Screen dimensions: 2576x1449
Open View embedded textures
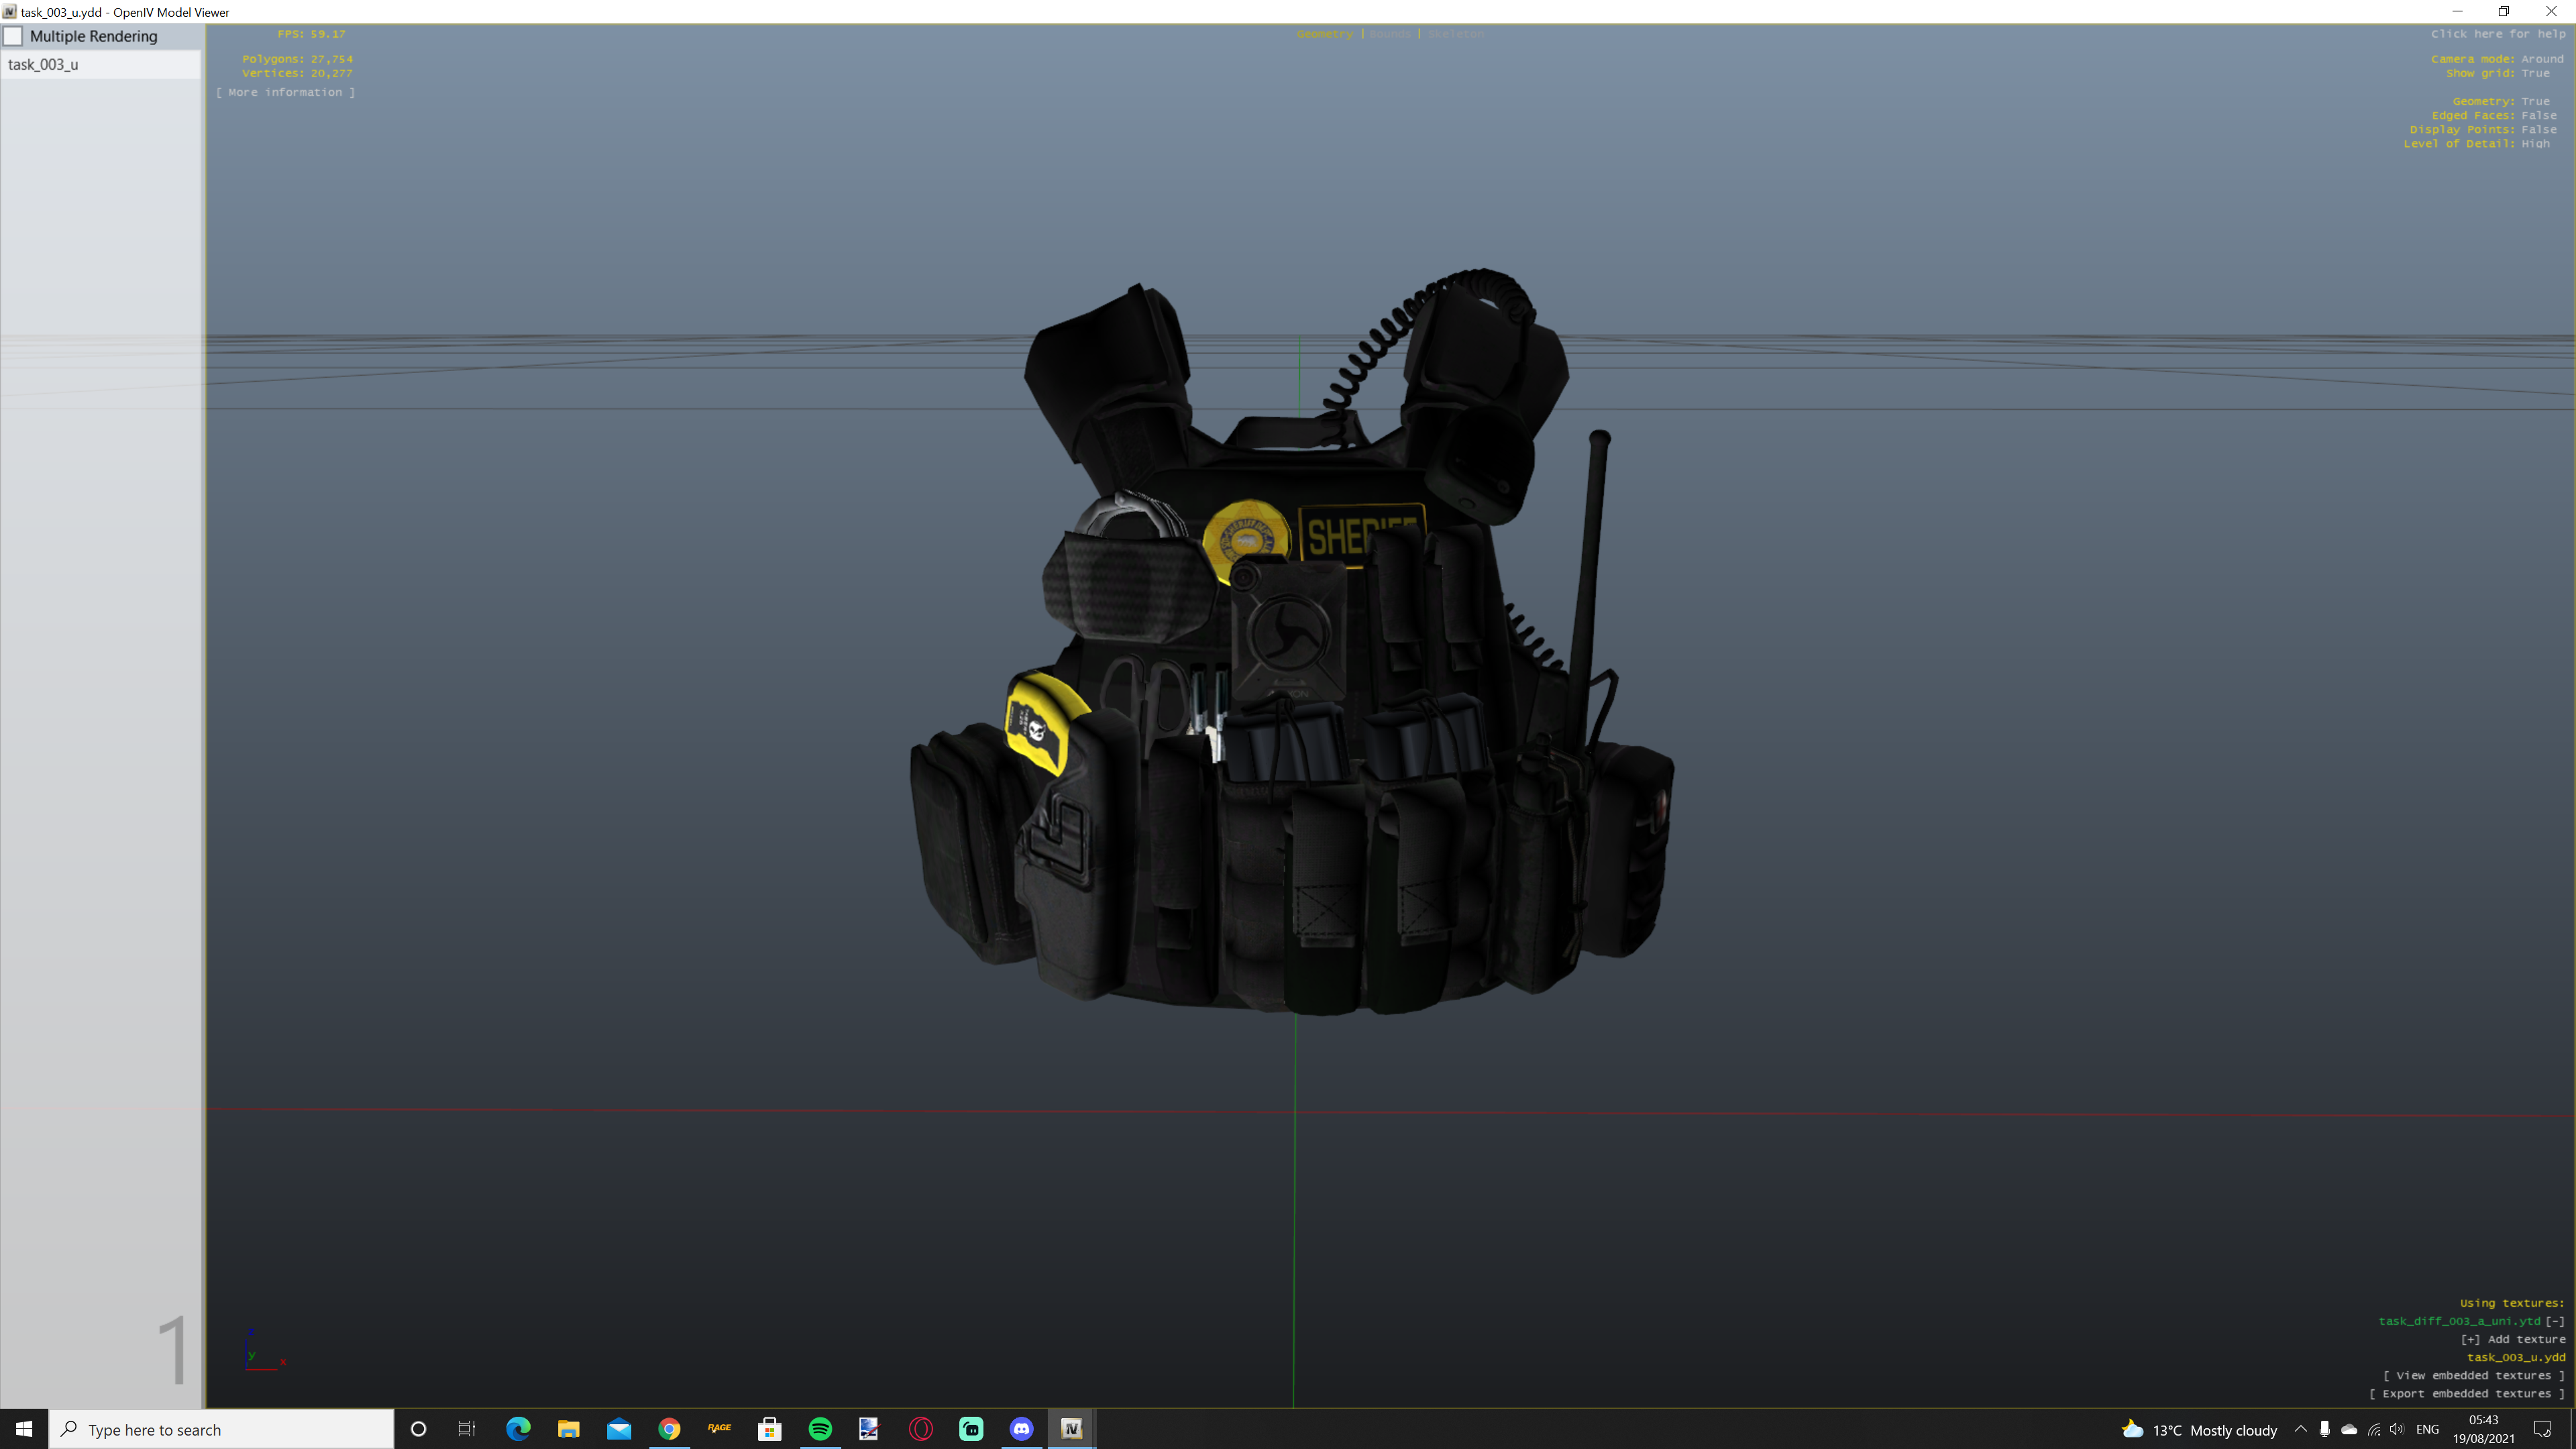tap(2473, 1375)
